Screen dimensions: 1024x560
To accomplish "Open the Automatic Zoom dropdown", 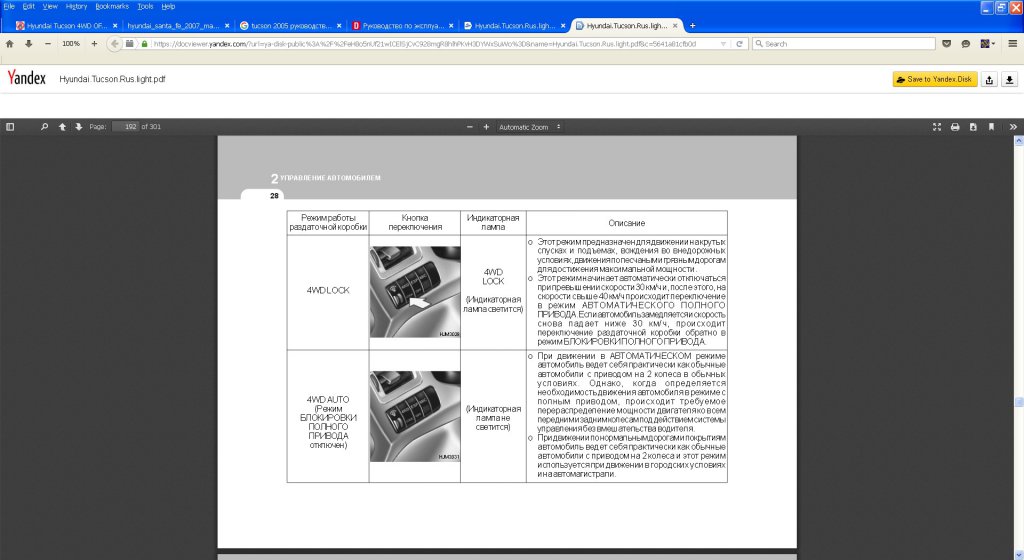I will coord(530,127).
